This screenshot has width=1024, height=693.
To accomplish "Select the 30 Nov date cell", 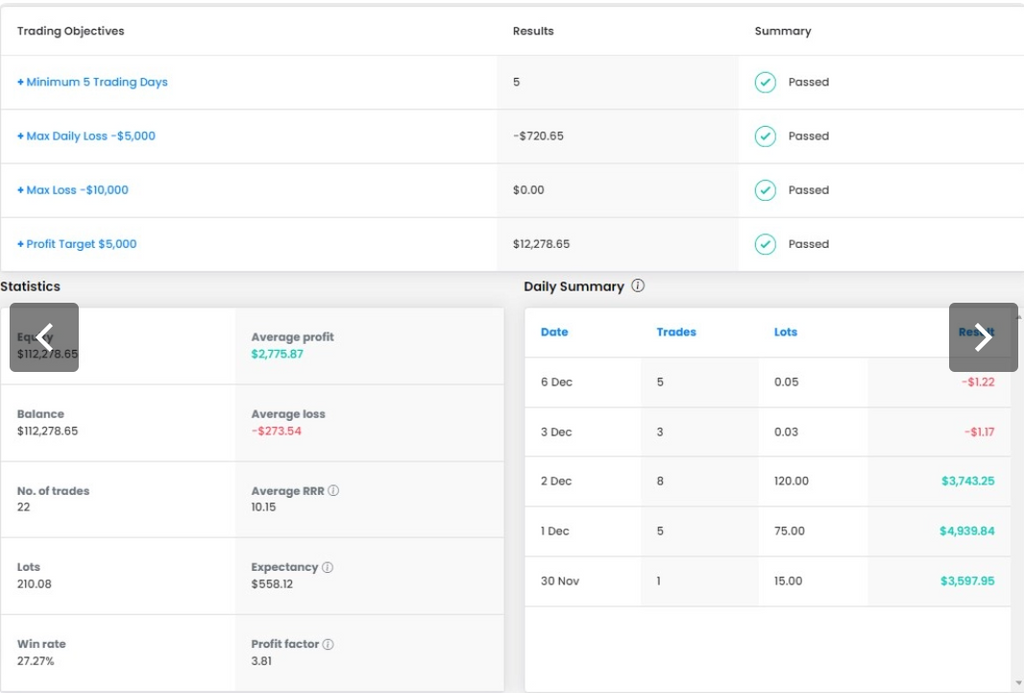I will (x=560, y=581).
